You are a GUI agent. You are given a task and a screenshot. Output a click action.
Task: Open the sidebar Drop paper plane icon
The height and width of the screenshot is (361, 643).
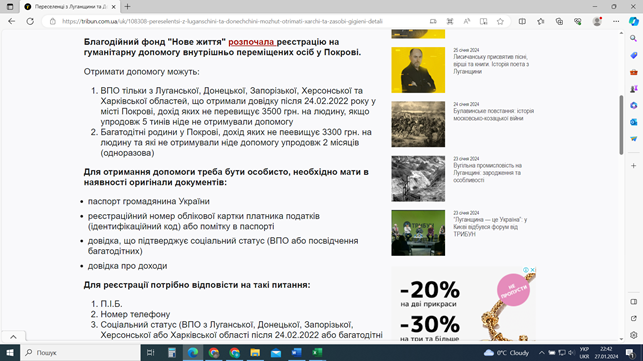[x=634, y=139]
